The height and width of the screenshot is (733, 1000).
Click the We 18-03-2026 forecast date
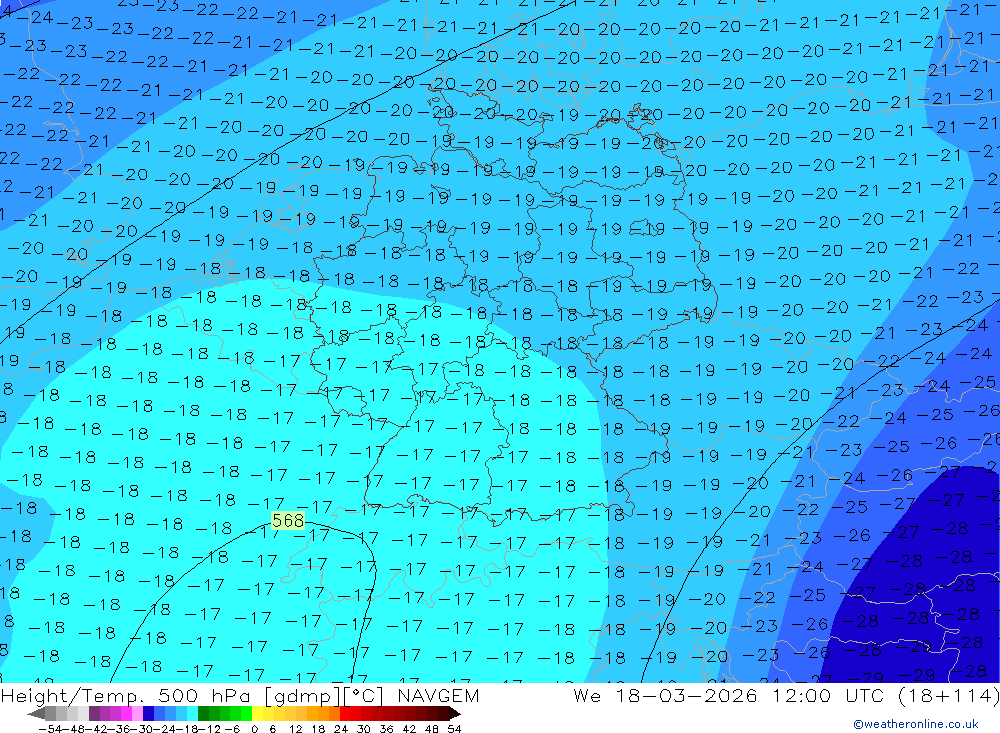pyautogui.click(x=665, y=696)
